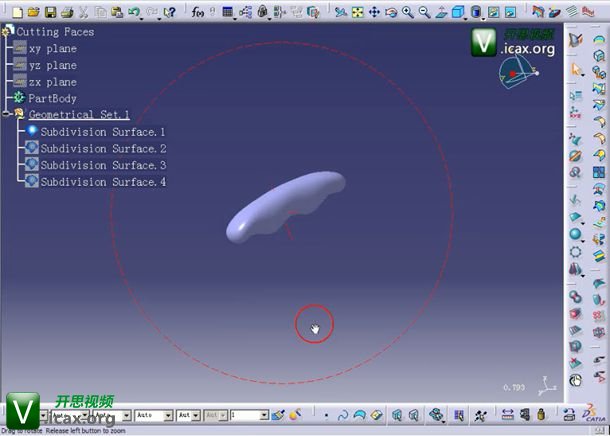Image resolution: width=610 pixels, height=436 pixels.
Task: Collapse the Geometrical Set.1 tree node
Action: pyautogui.click(x=7, y=115)
